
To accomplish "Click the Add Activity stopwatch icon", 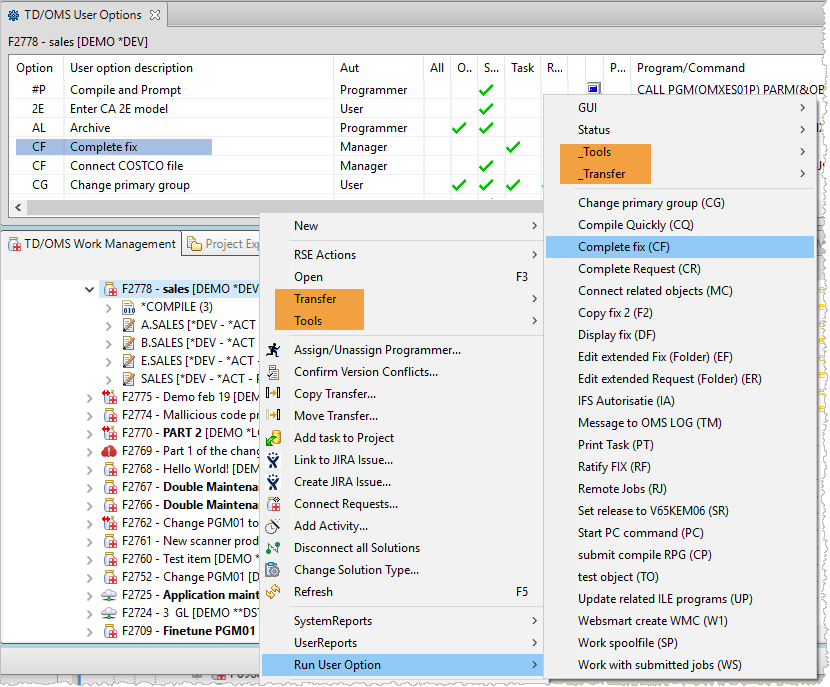I will [273, 526].
